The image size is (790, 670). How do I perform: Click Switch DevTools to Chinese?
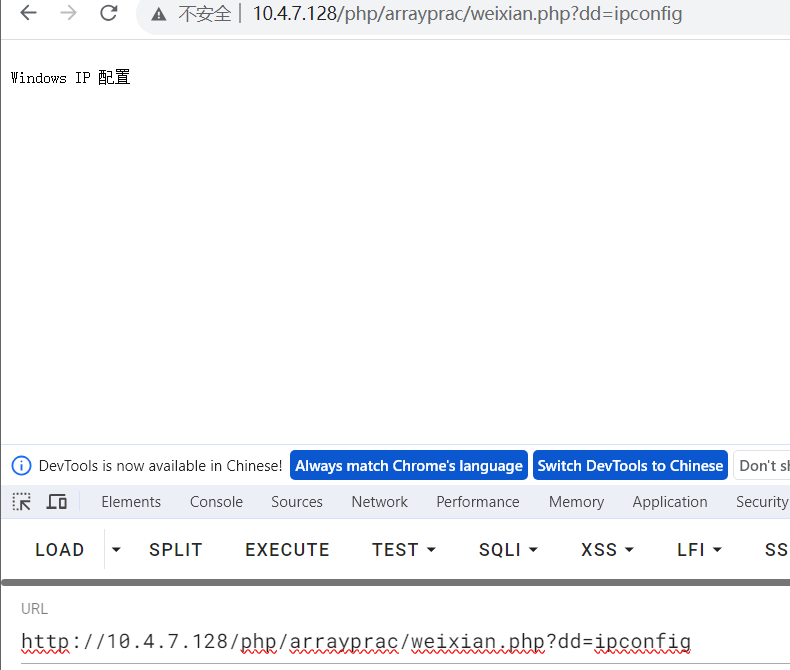(x=630, y=465)
